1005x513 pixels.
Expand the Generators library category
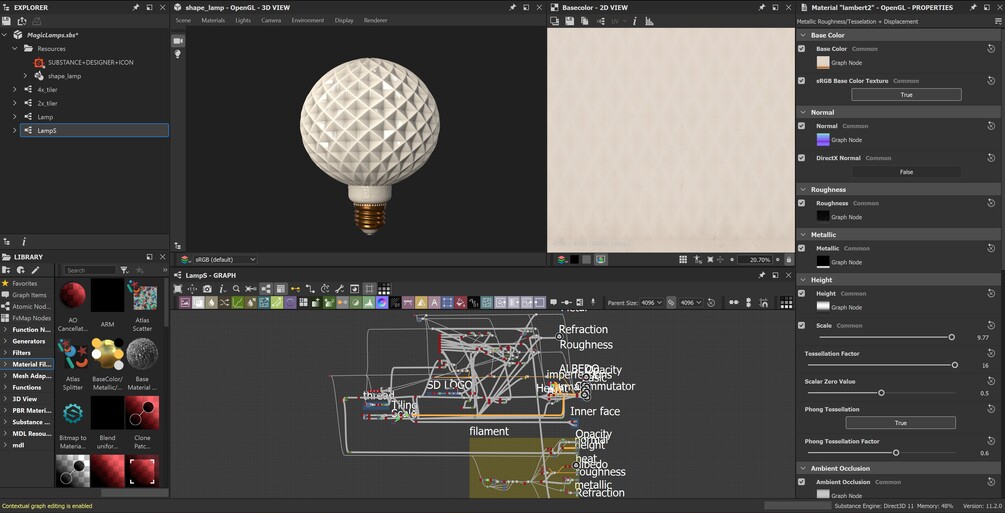click(x=5, y=341)
